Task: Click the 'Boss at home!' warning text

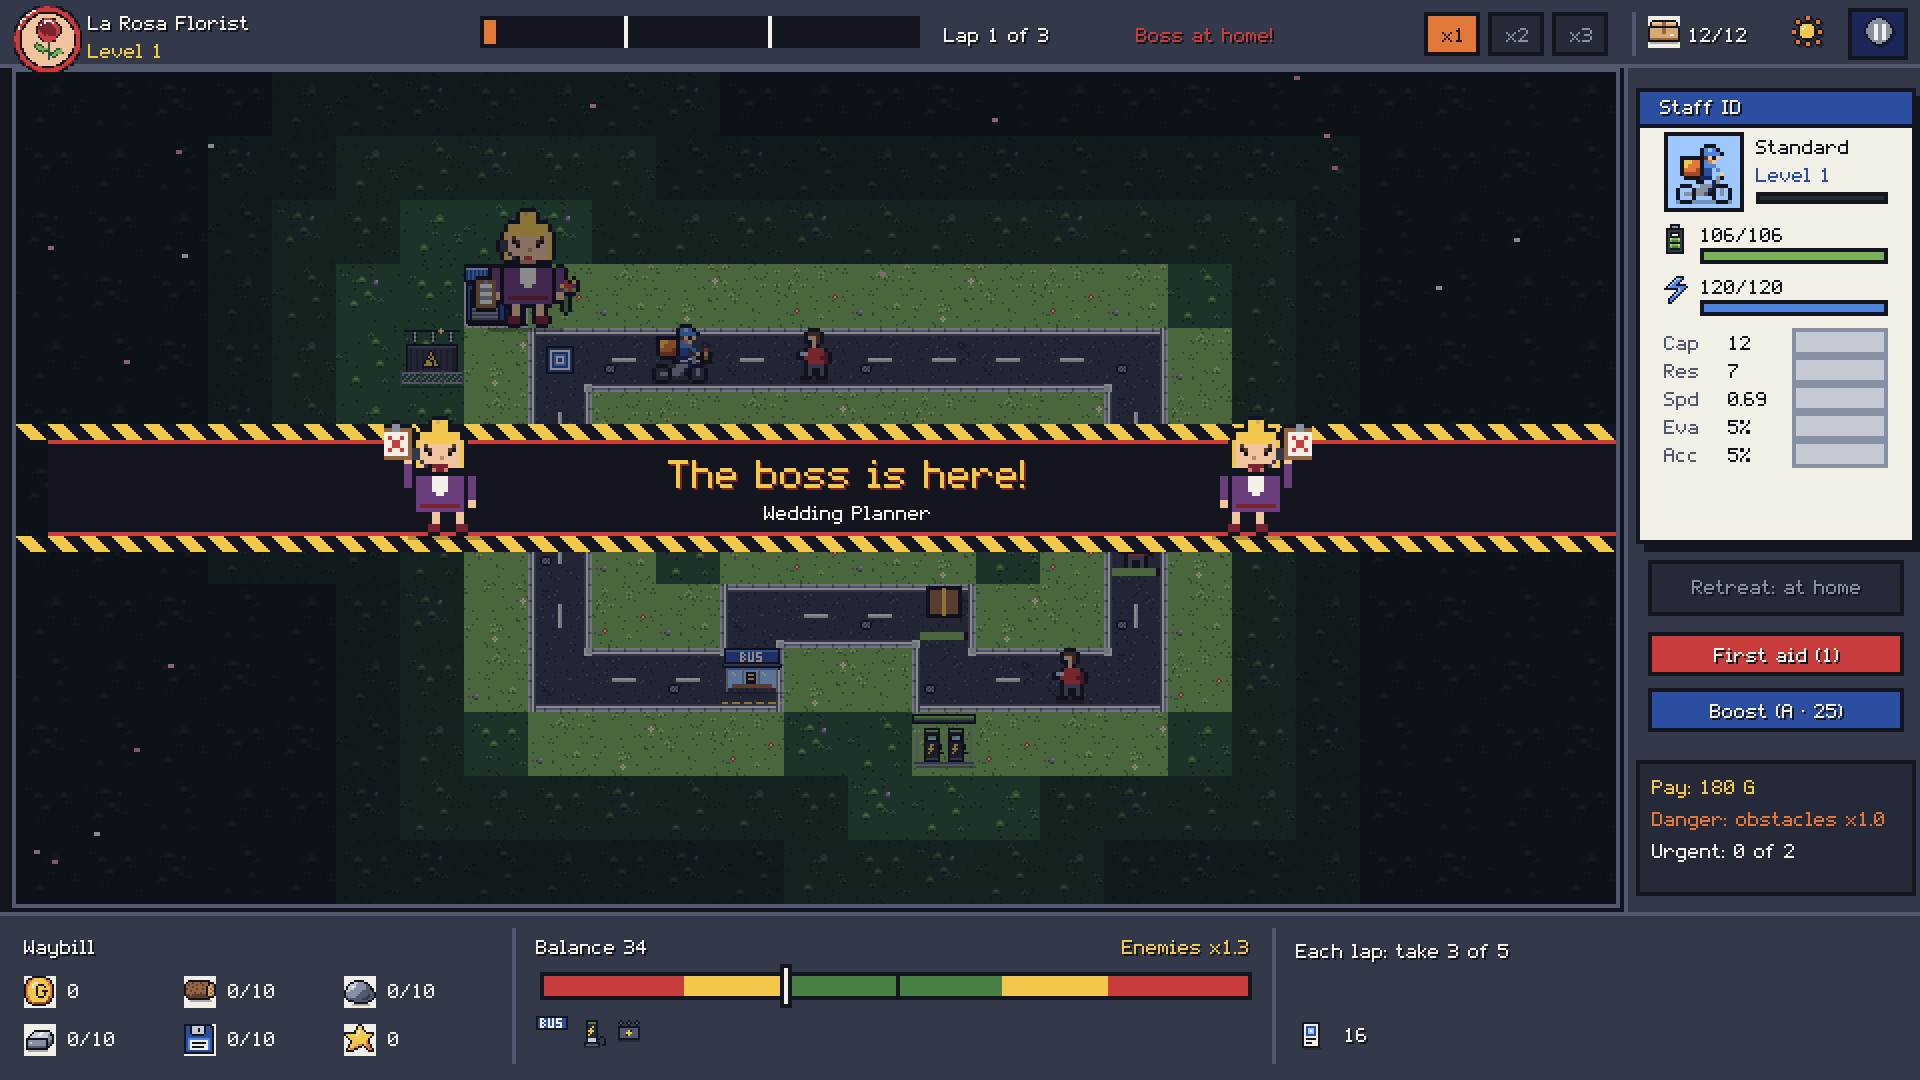Action: click(x=1204, y=36)
